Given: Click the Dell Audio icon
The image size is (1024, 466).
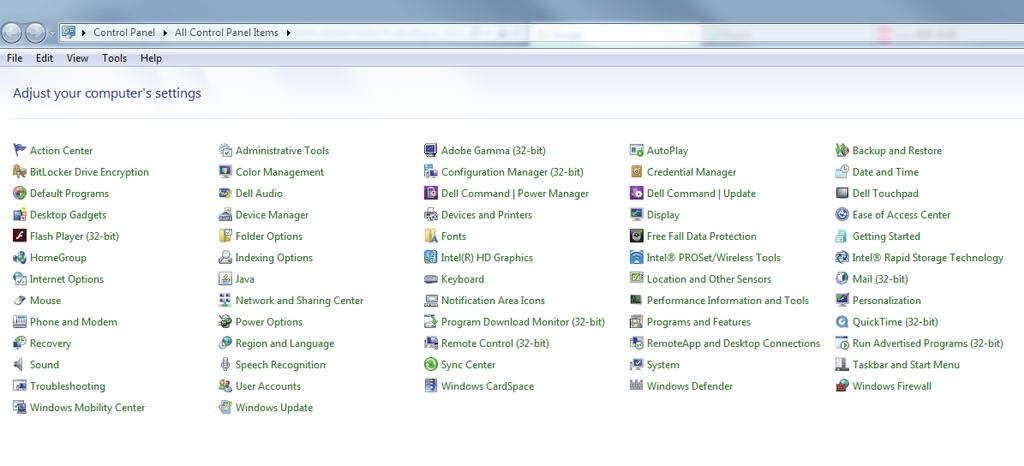Looking at the screenshot, I should point(225,193).
